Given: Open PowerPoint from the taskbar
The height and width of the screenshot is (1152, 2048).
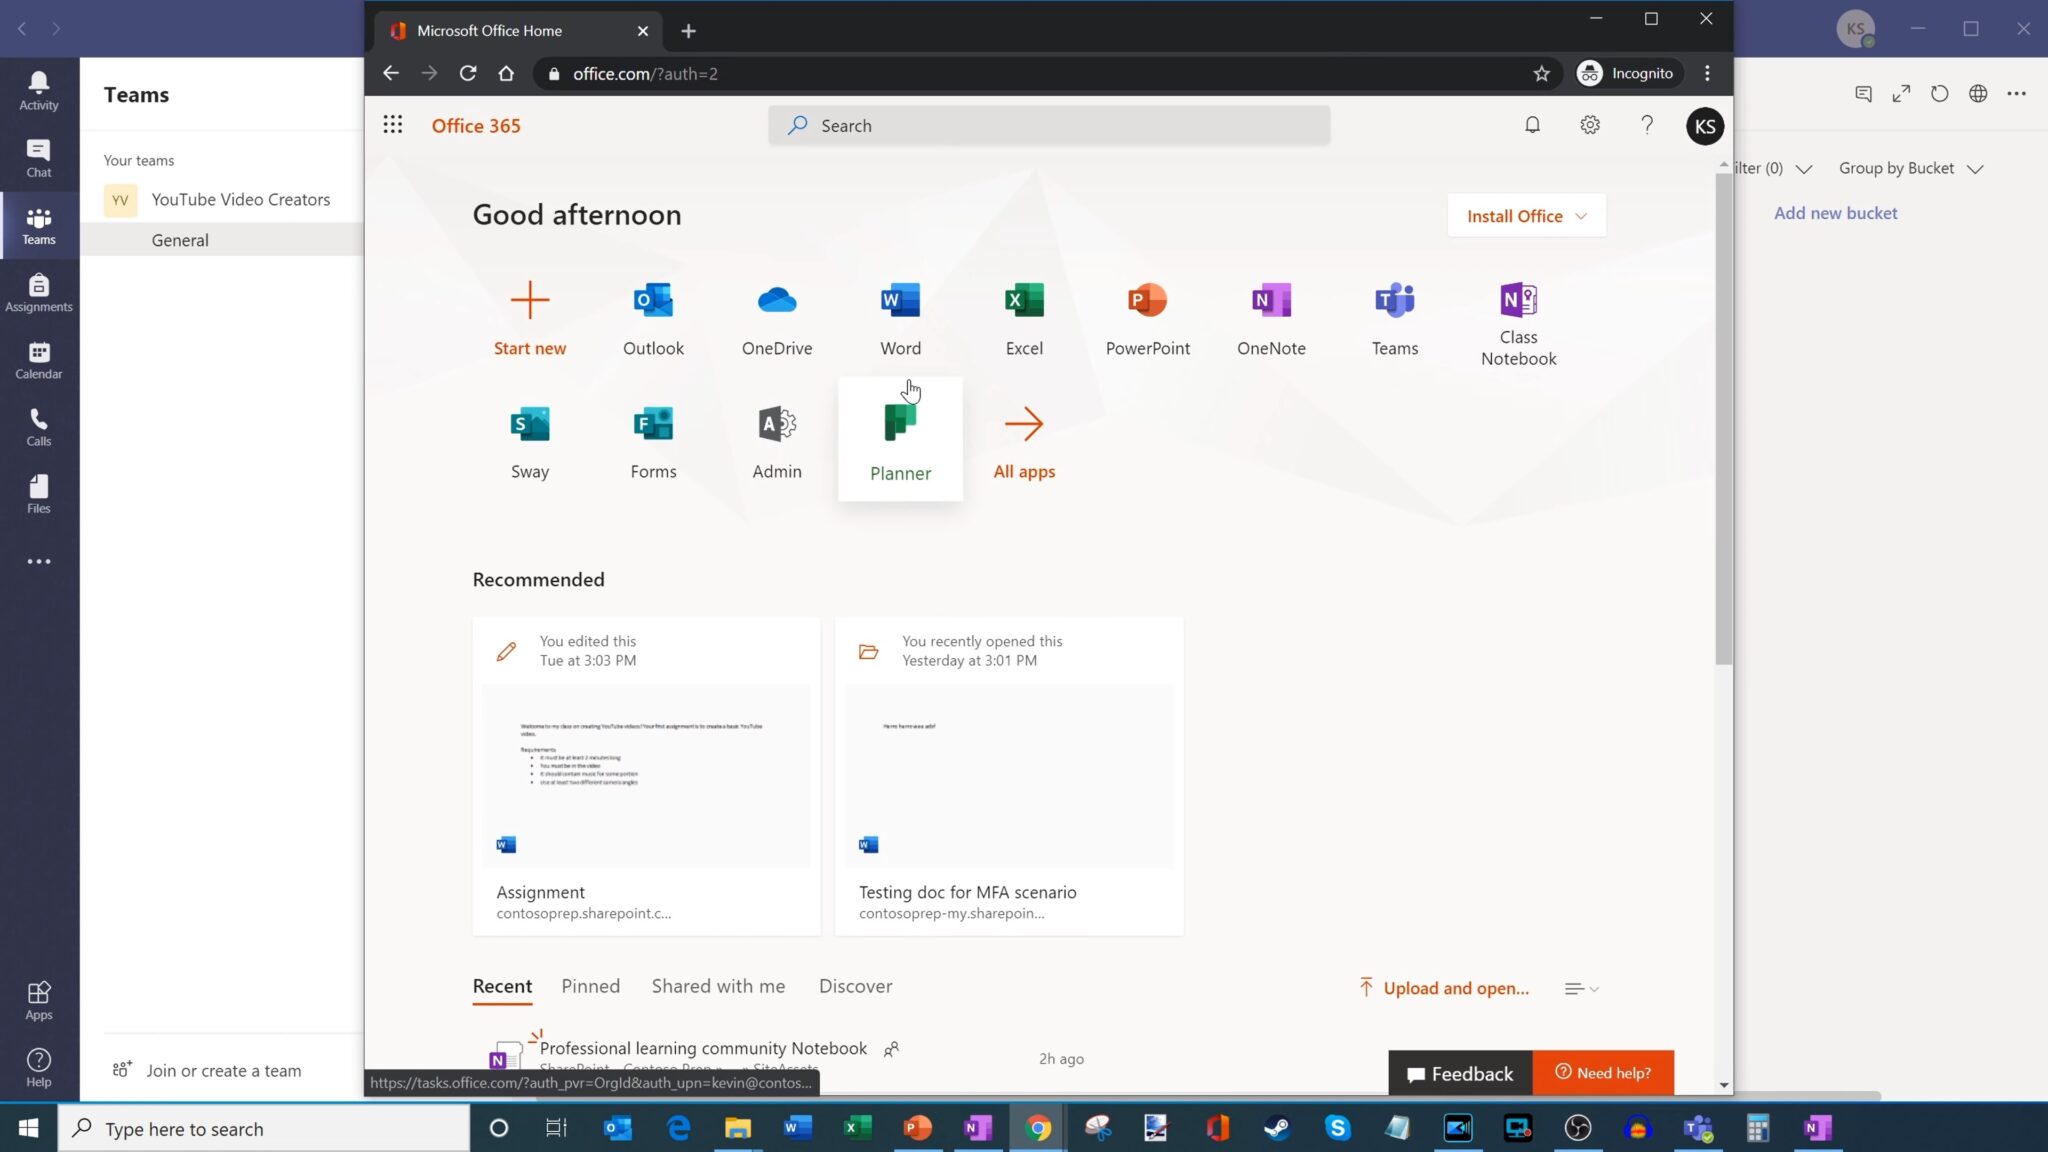Looking at the screenshot, I should [x=916, y=1128].
